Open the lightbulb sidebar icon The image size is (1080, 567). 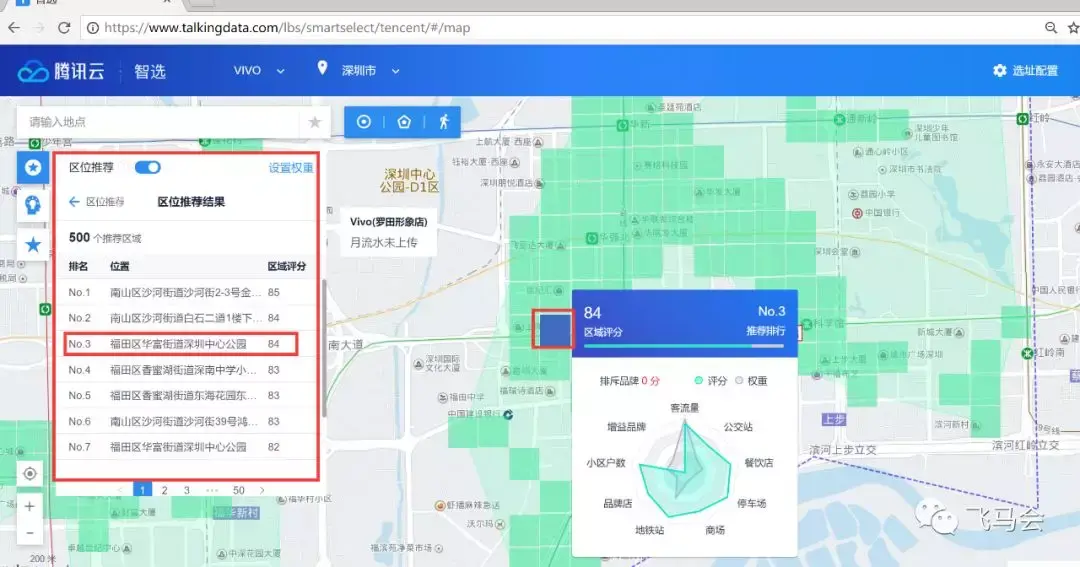click(32, 205)
